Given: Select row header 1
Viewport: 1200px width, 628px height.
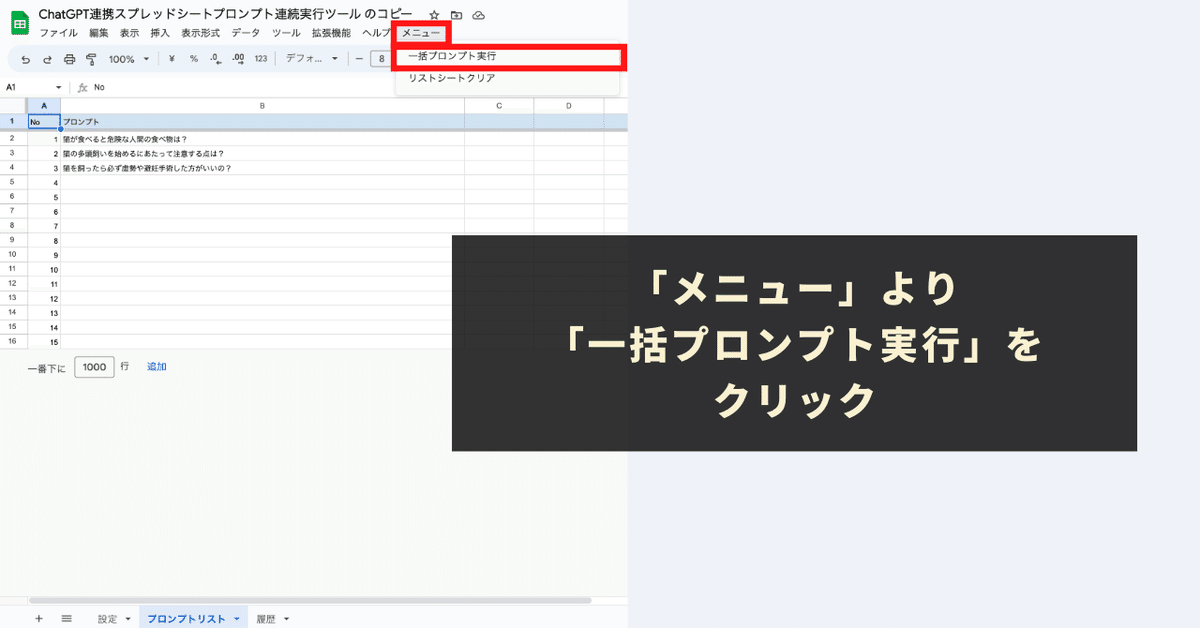Looking at the screenshot, I should (13, 122).
